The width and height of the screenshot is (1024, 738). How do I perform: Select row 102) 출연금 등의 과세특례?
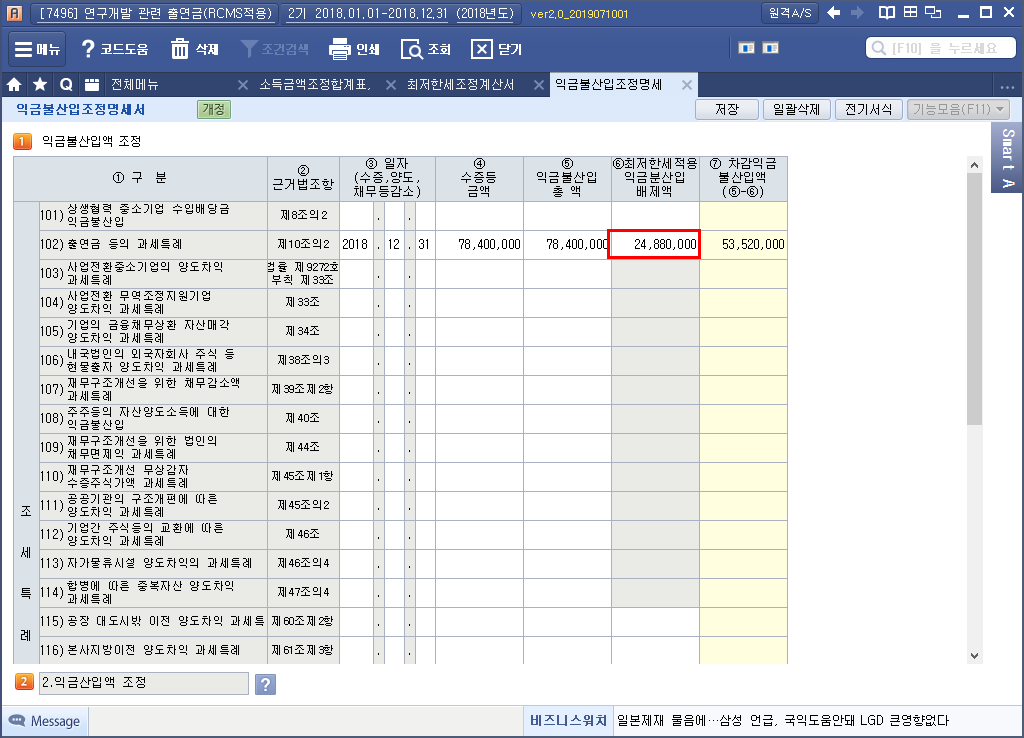point(153,244)
